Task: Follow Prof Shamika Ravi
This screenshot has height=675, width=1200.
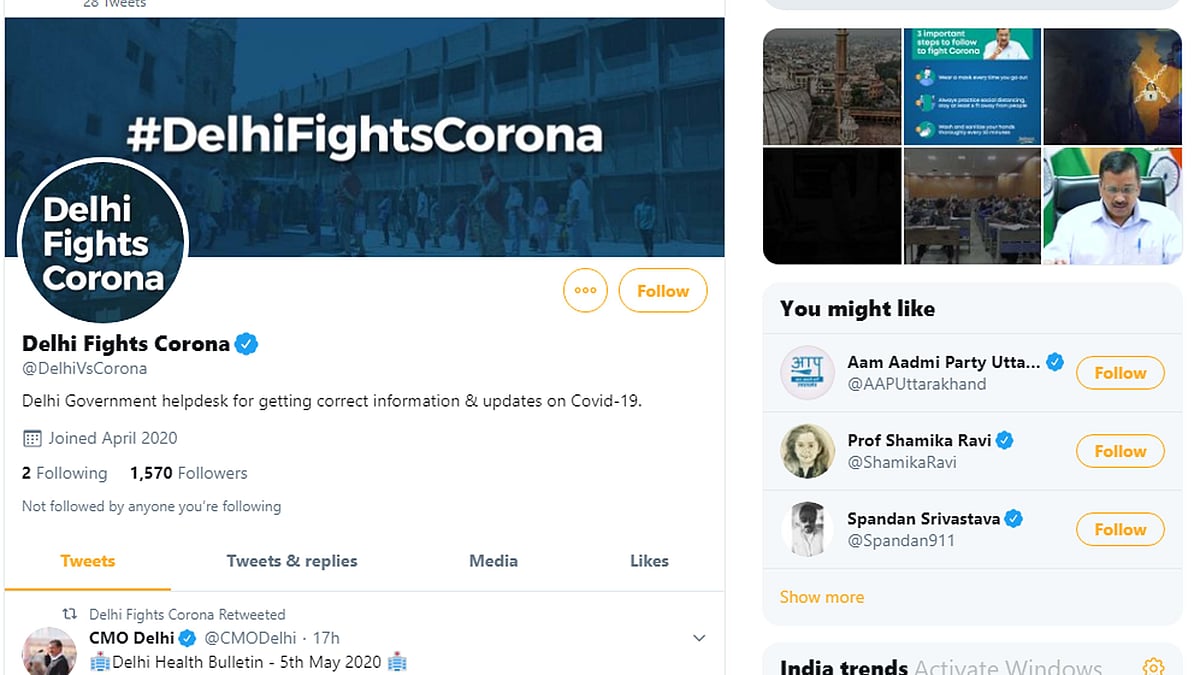Action: tap(1120, 451)
